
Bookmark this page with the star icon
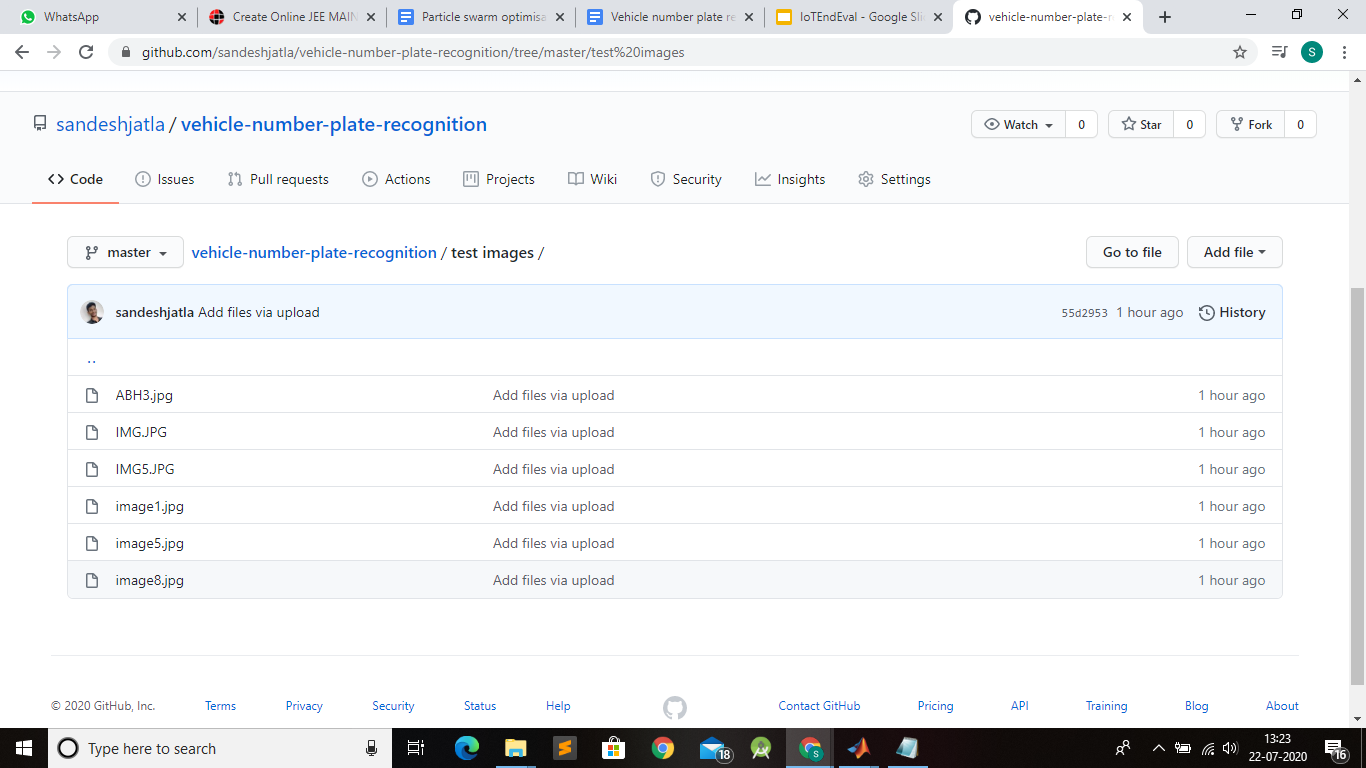point(1240,52)
